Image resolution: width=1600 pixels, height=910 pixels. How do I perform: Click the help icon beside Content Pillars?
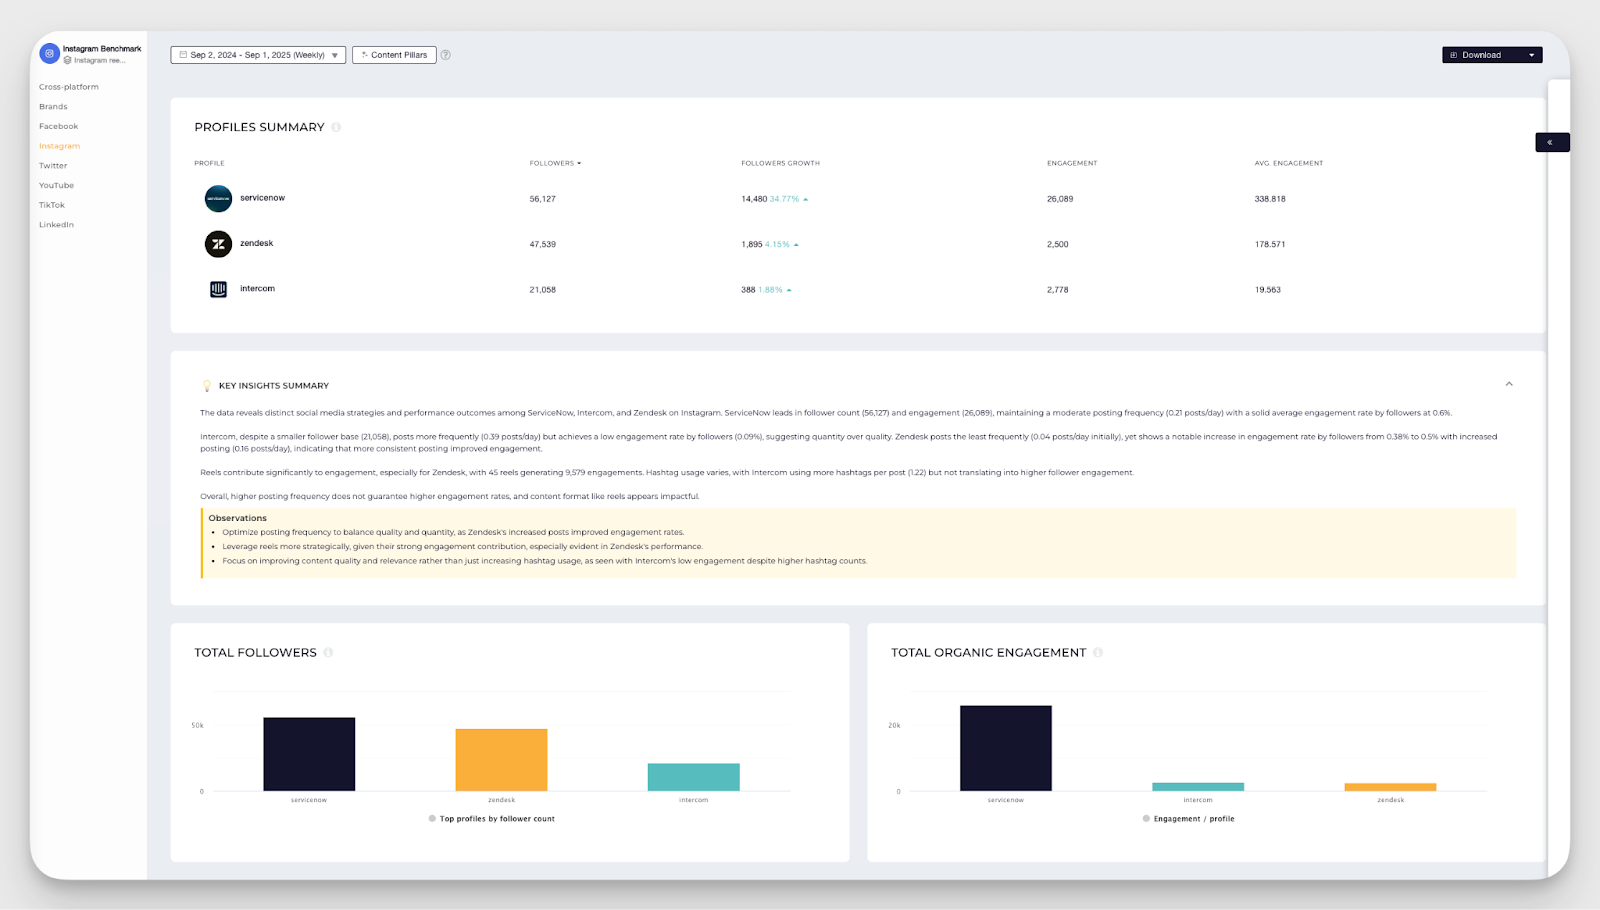click(446, 55)
